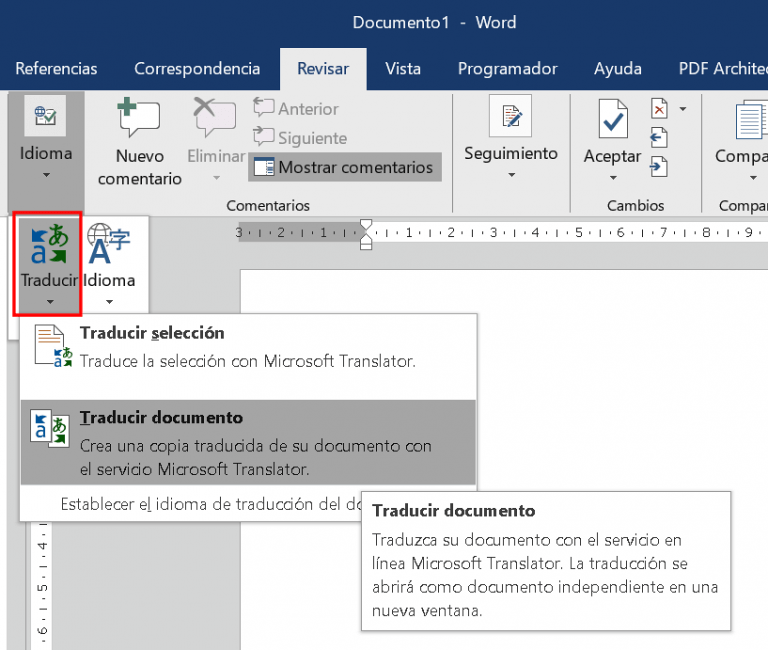
Task: Open the Ayuda tab
Action: [x=618, y=69]
